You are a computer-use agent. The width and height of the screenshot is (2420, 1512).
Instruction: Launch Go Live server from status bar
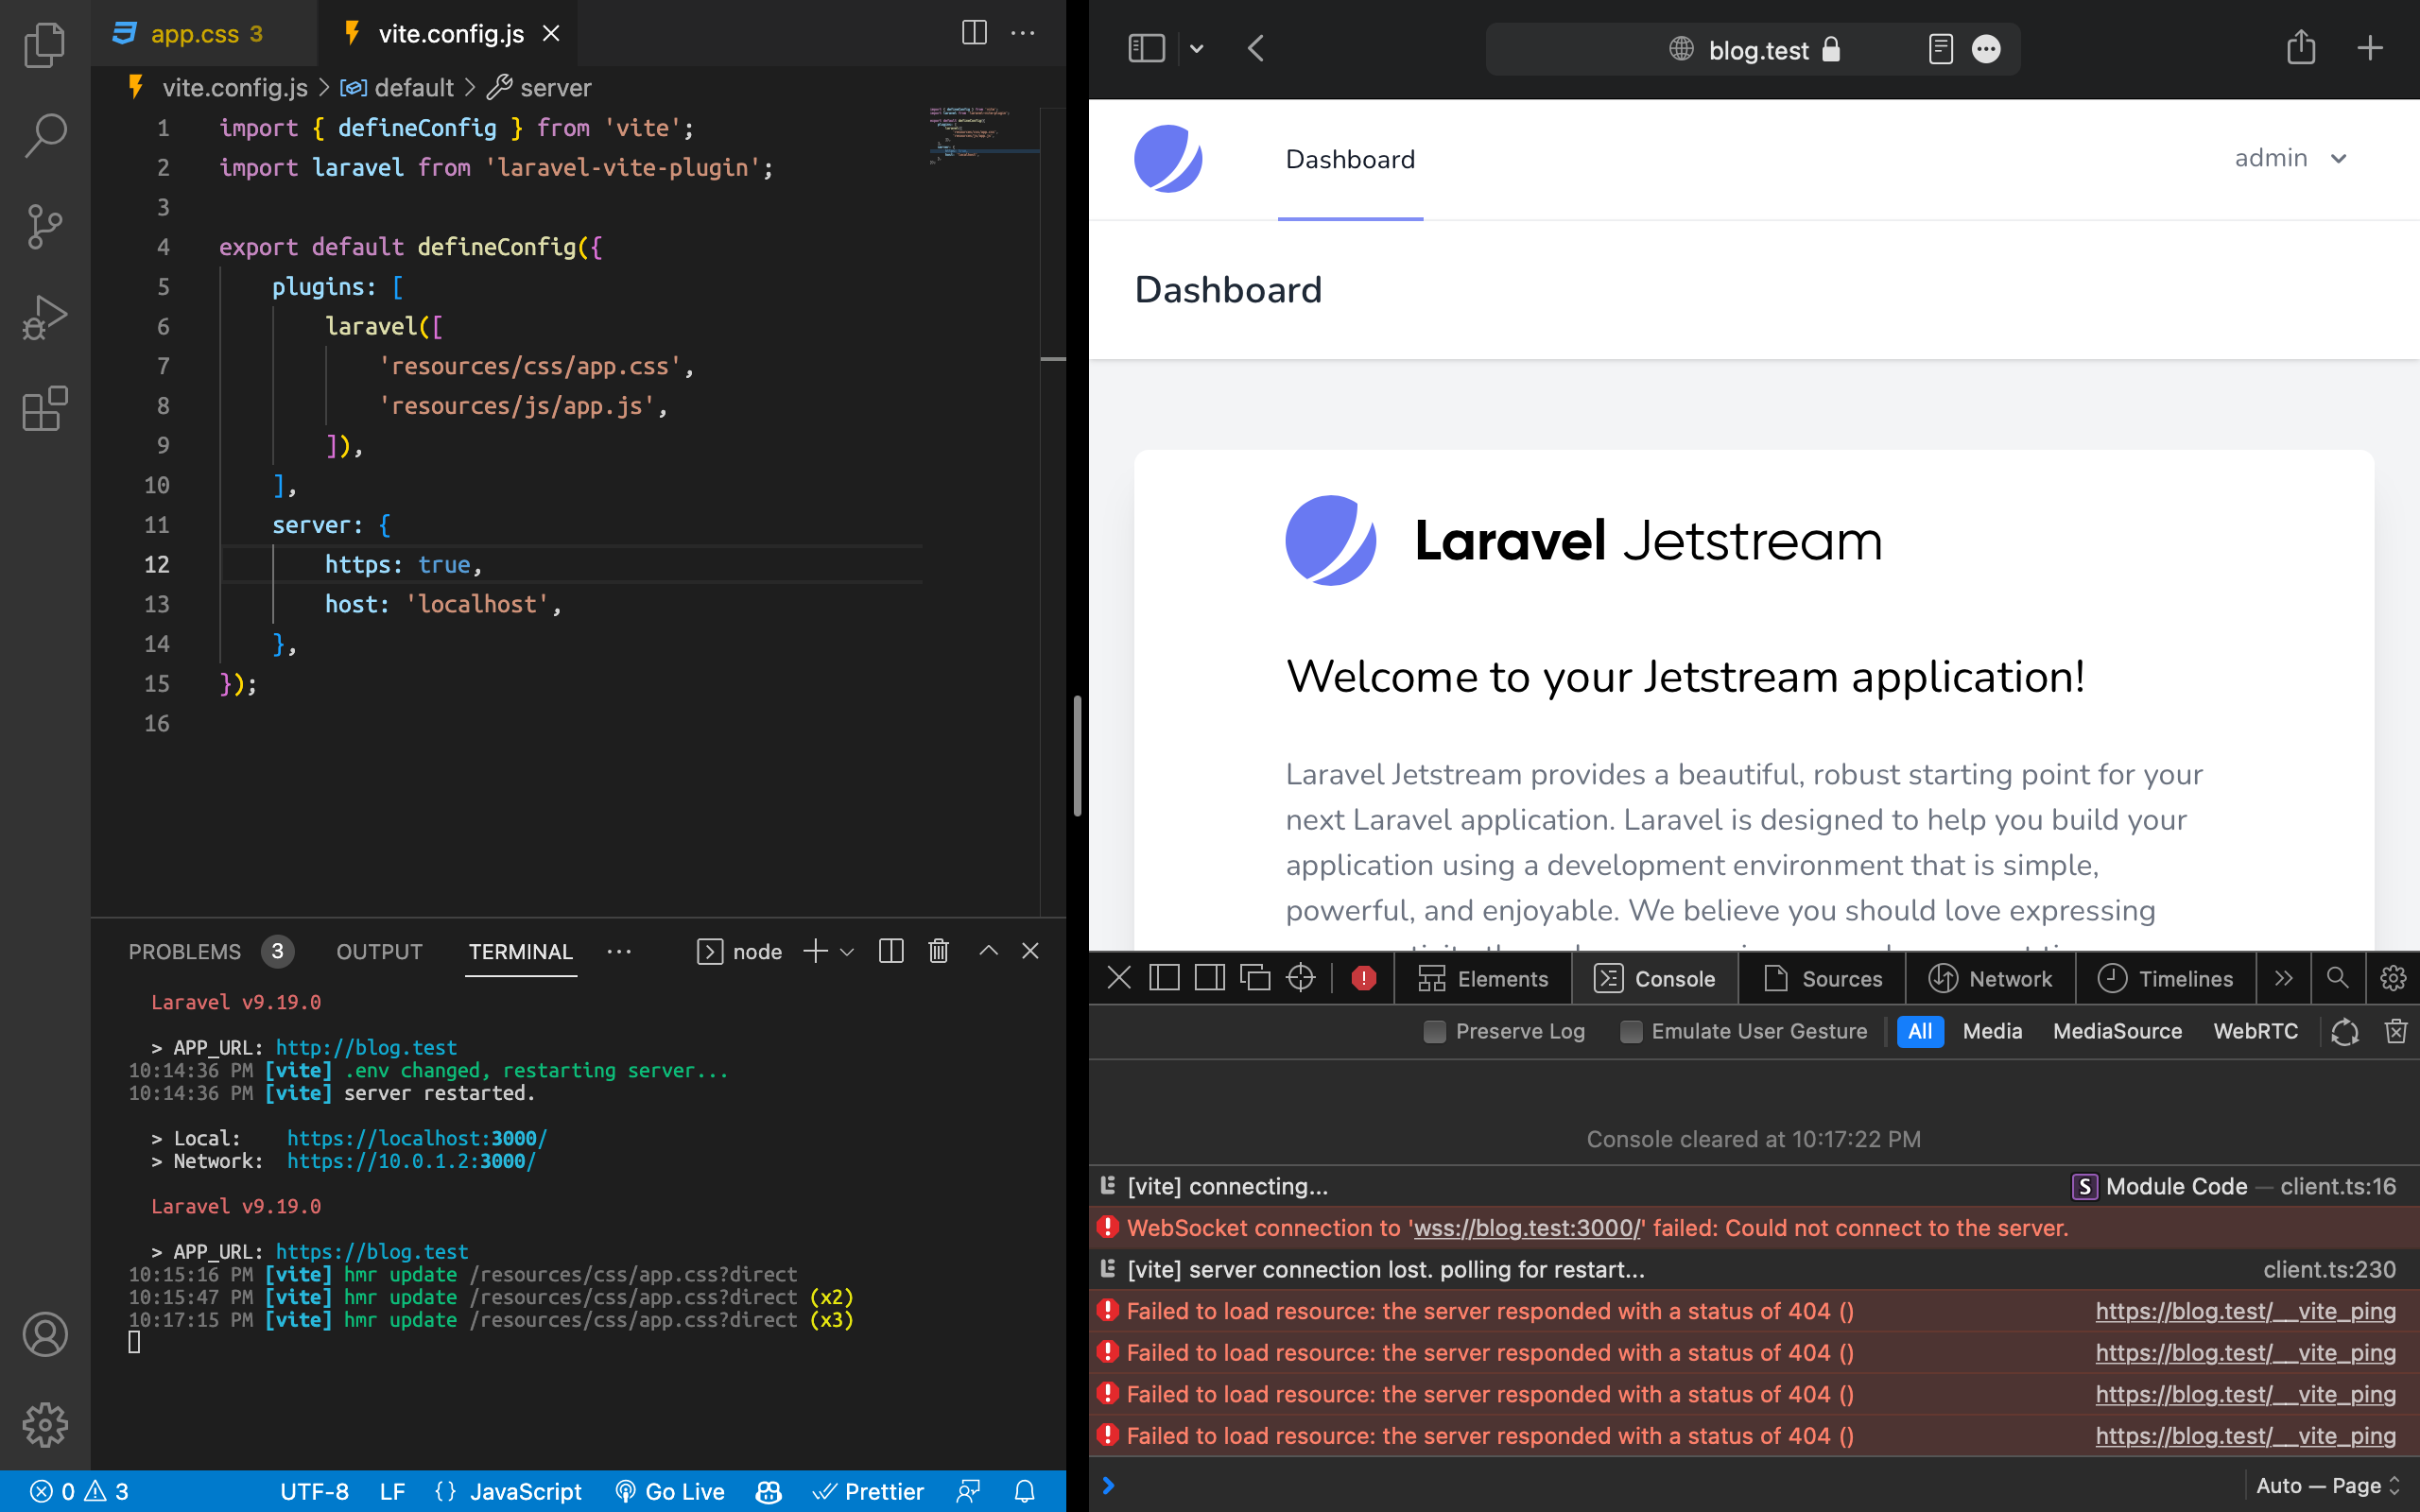click(671, 1491)
